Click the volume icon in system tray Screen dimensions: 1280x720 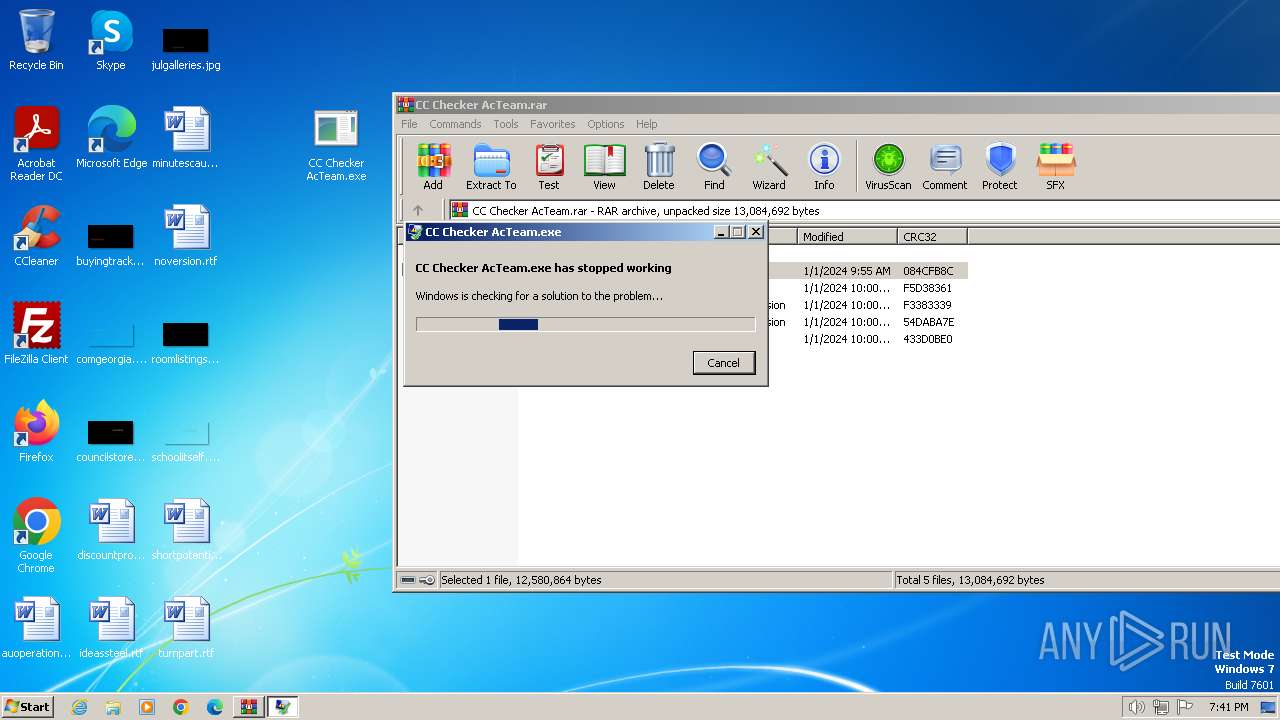tap(1136, 707)
